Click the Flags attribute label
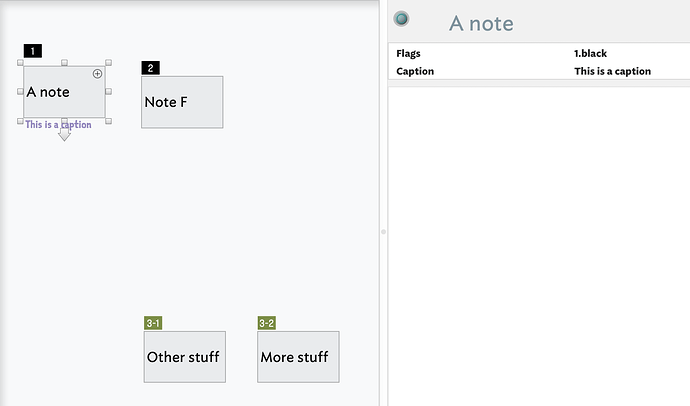This screenshot has height=406, width=690. coord(408,53)
